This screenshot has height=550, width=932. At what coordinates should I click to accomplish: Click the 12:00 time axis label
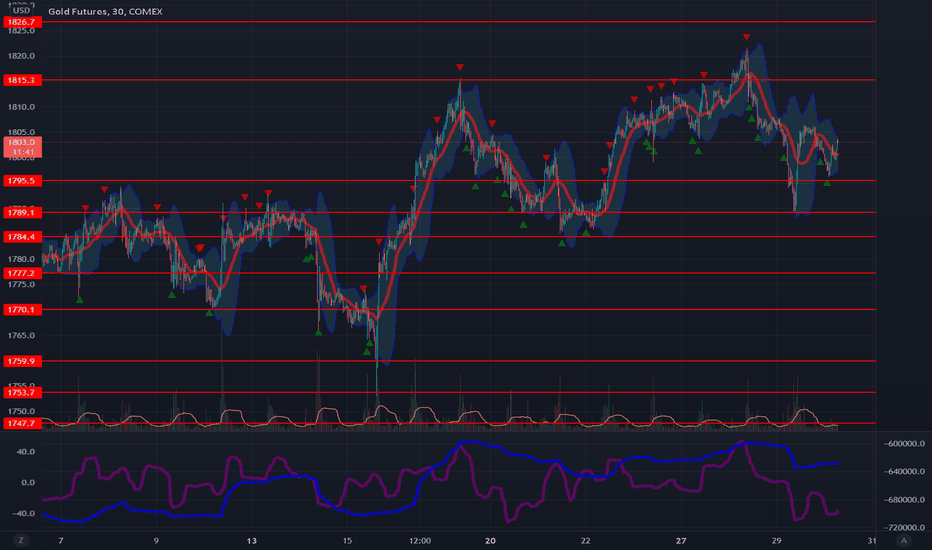click(420, 540)
